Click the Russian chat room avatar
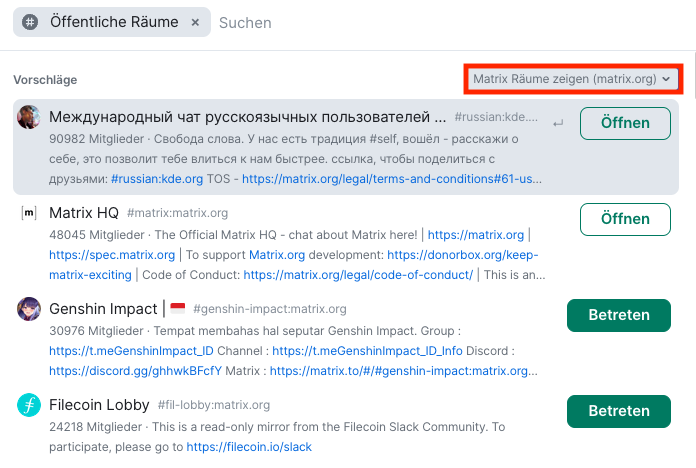This screenshot has width=696, height=468. (x=29, y=117)
